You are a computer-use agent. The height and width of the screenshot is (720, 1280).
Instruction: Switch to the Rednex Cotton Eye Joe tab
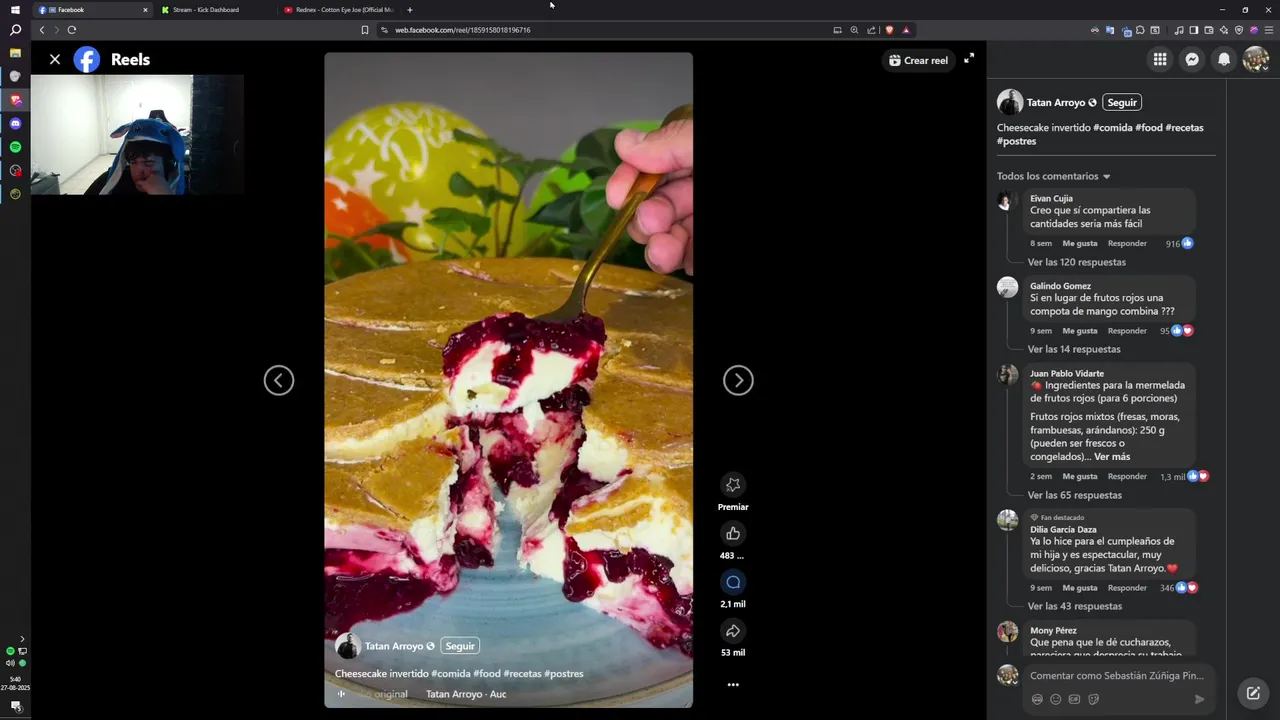pyautogui.click(x=338, y=10)
